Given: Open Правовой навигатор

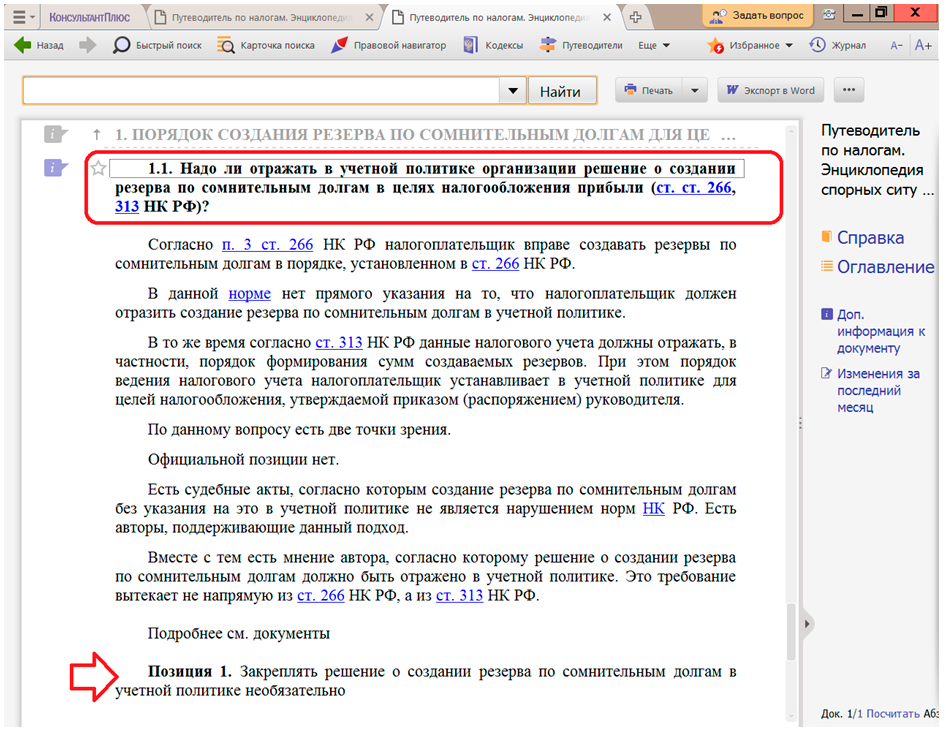Looking at the screenshot, I should 389,45.
